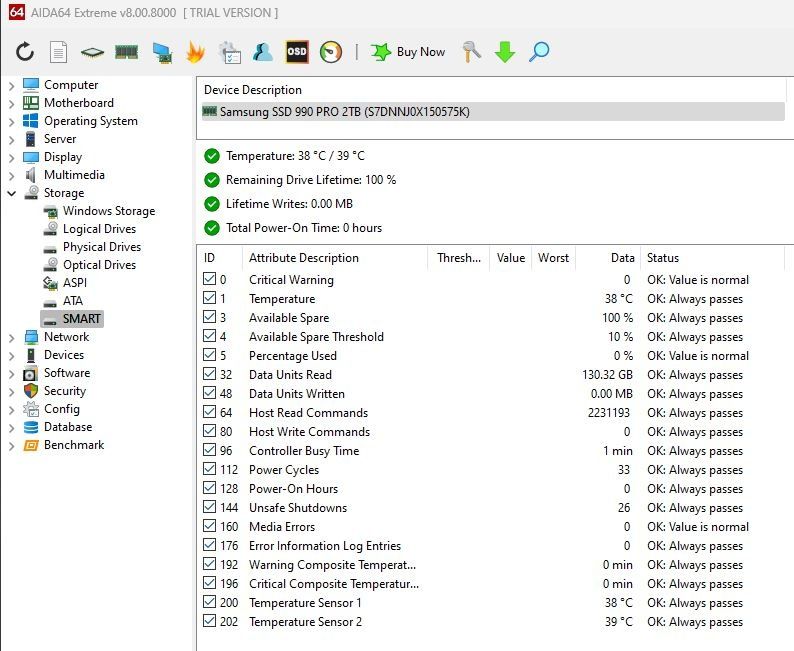The width and height of the screenshot is (794, 651).
Task: Expand the Operating System node arrow
Action: pyautogui.click(x=12, y=121)
